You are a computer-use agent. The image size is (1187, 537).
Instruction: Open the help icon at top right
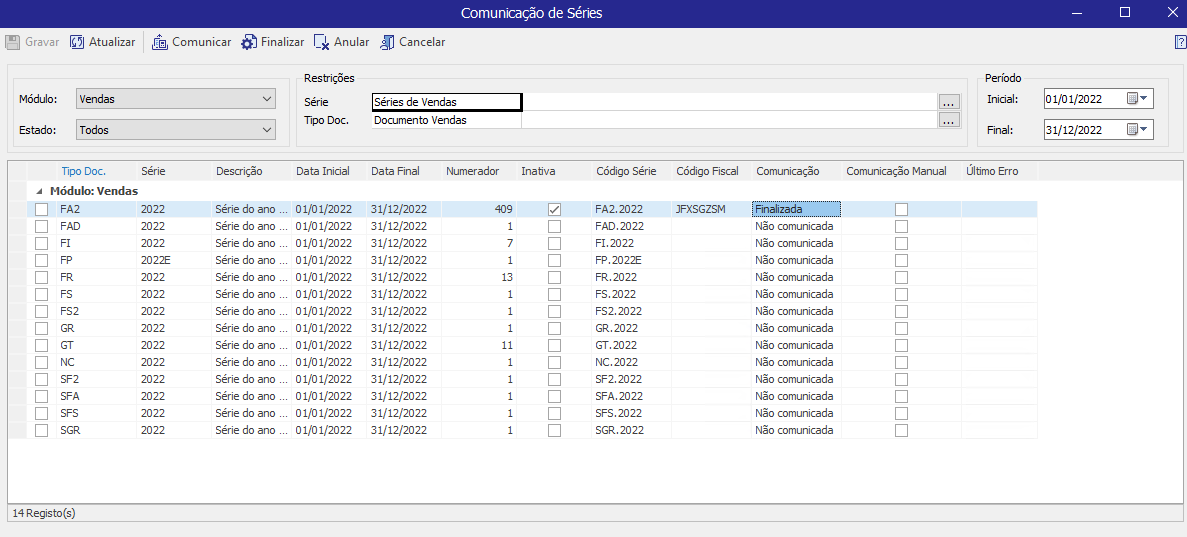point(1180,42)
